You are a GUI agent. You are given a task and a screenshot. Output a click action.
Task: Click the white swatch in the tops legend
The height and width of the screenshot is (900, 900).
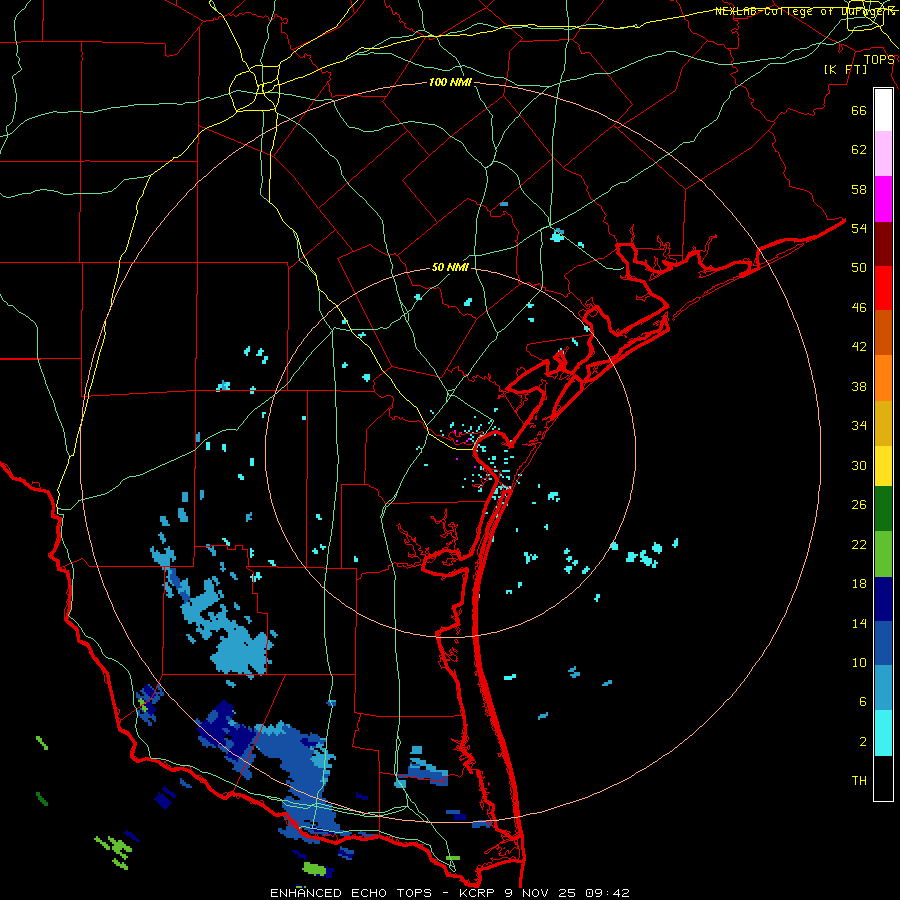coord(883,110)
